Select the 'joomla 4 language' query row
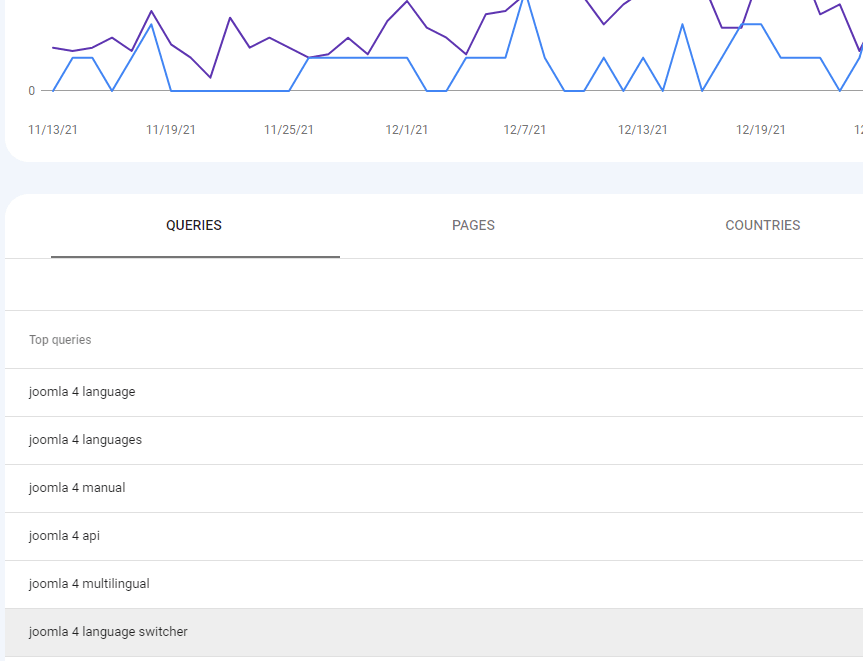Viewport: 863px width, 661px height. click(x=434, y=392)
